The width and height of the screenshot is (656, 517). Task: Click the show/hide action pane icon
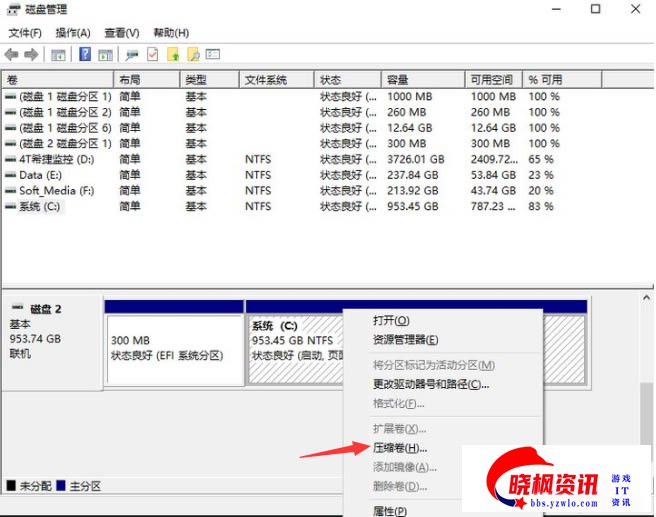pyautogui.click(x=105, y=54)
